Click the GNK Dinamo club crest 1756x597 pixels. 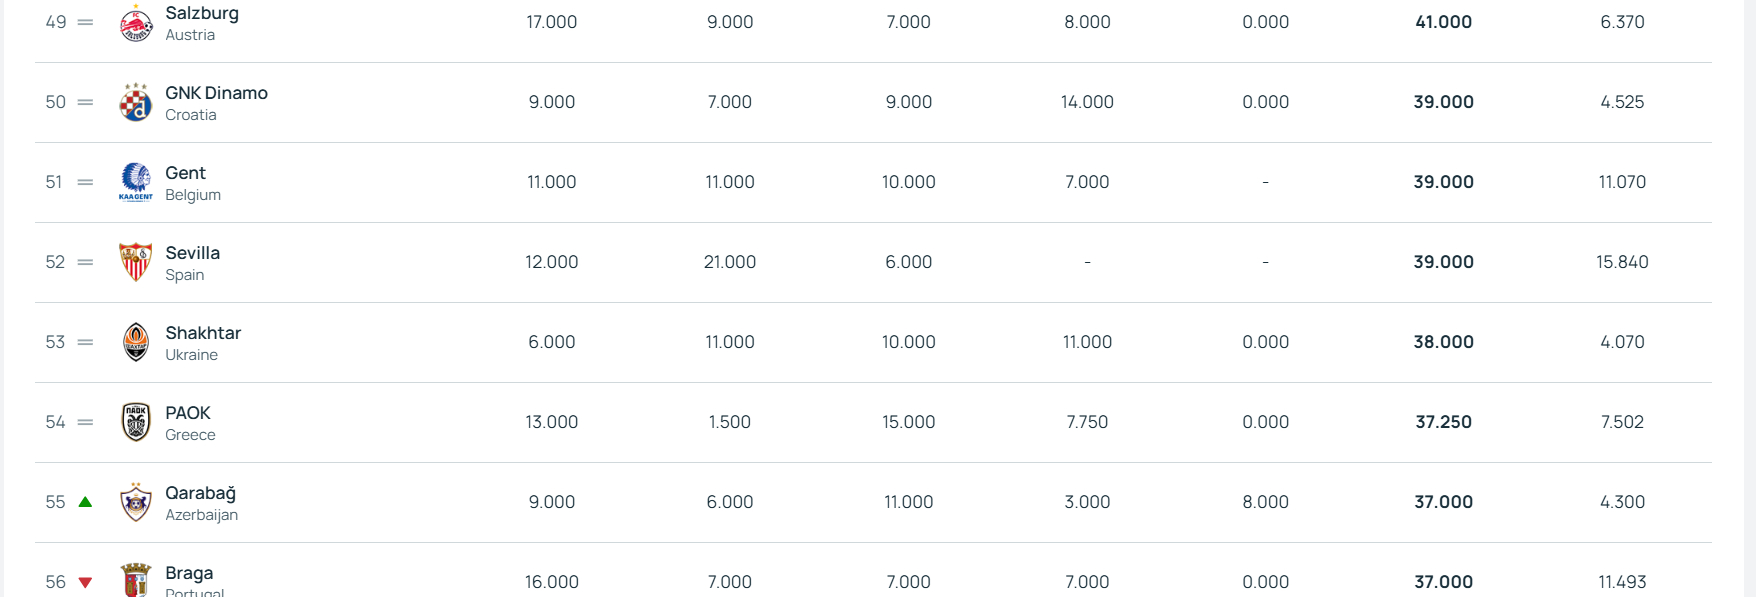point(136,102)
